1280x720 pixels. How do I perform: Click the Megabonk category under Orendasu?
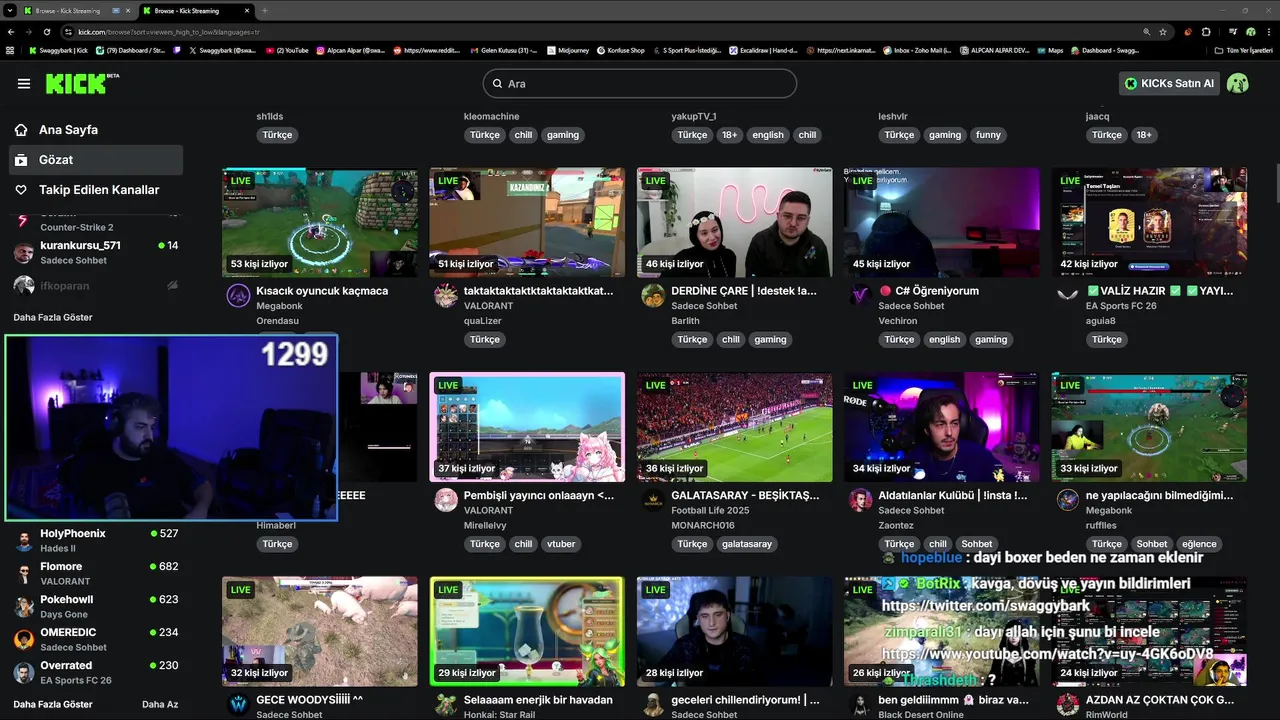tap(279, 306)
